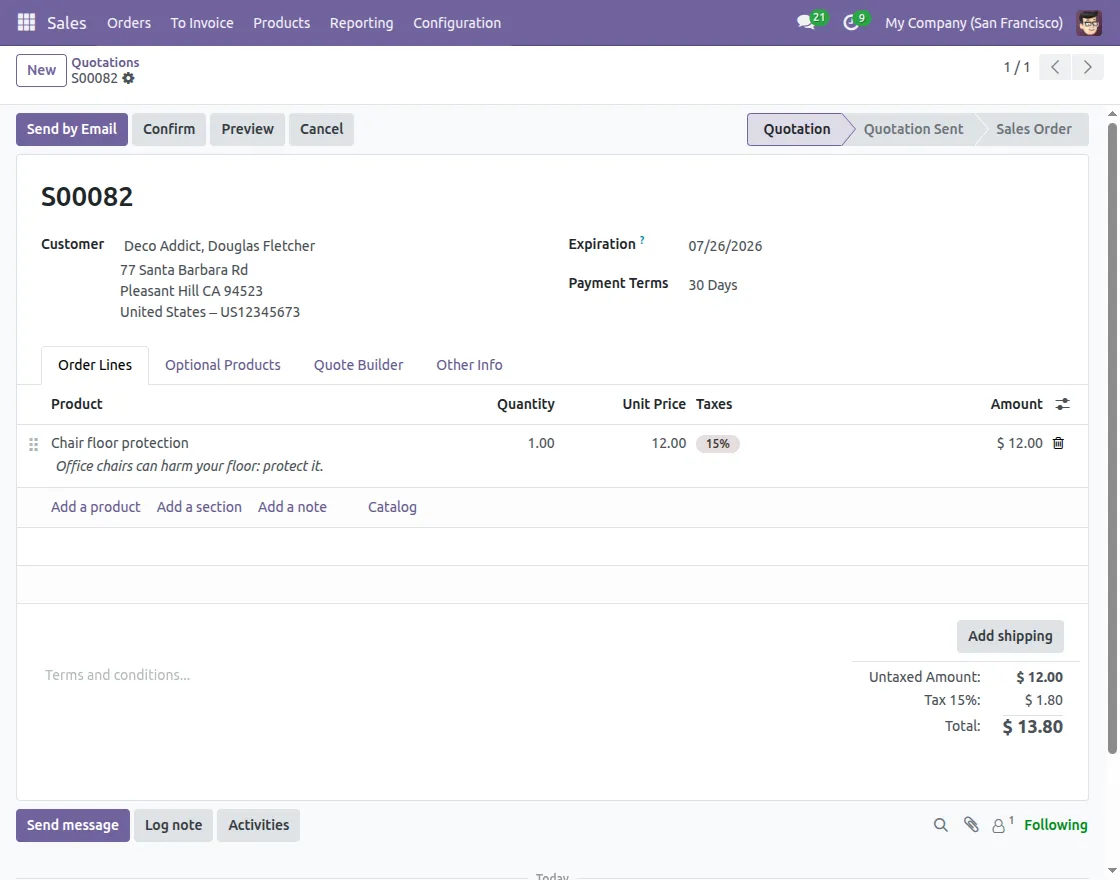Go to previous record arrow
Viewport: 1120px width, 880px height.
(x=1055, y=67)
